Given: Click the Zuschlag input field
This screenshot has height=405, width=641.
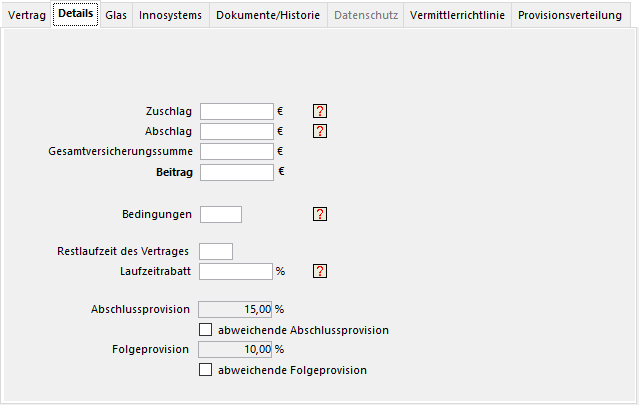Looking at the screenshot, I should (237, 111).
